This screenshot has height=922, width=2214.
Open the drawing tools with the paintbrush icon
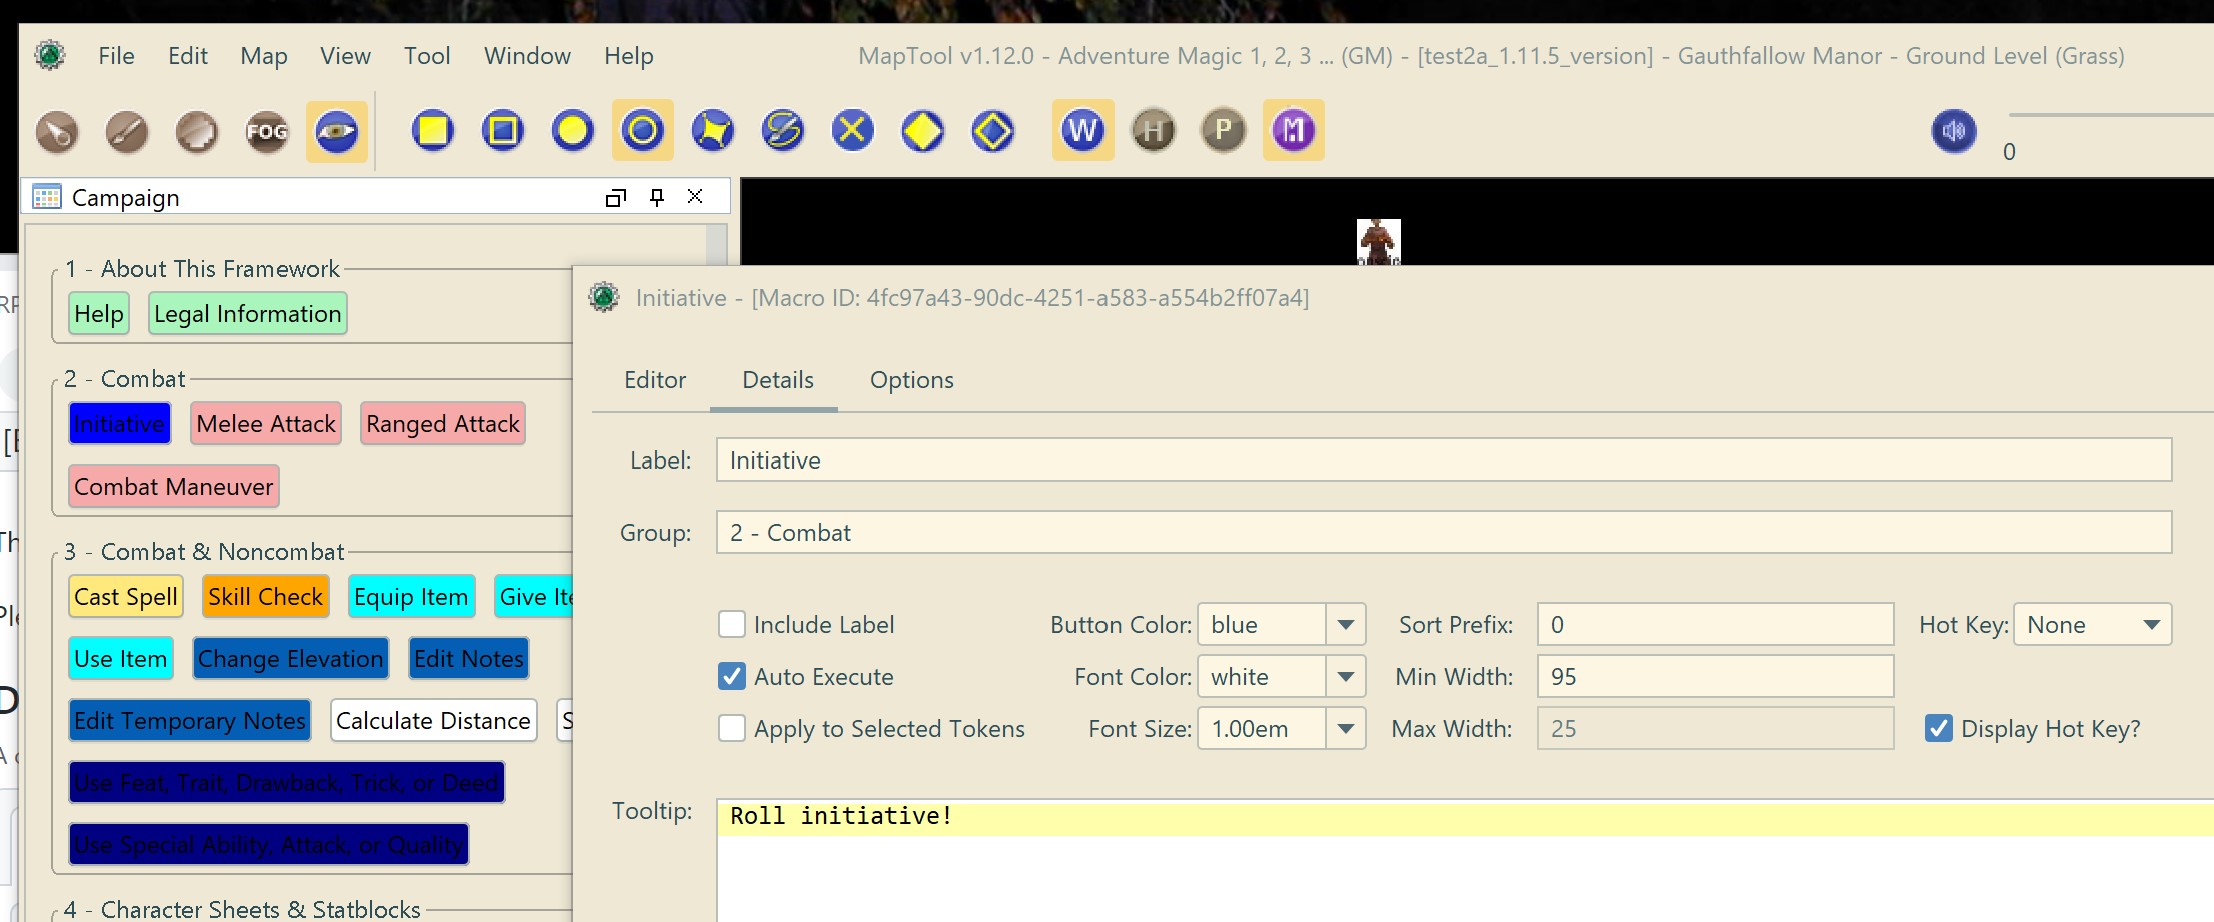(x=127, y=131)
